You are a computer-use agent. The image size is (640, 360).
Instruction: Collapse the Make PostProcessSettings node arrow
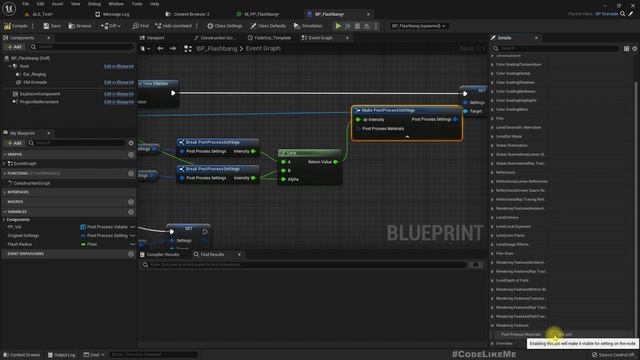click(407, 137)
